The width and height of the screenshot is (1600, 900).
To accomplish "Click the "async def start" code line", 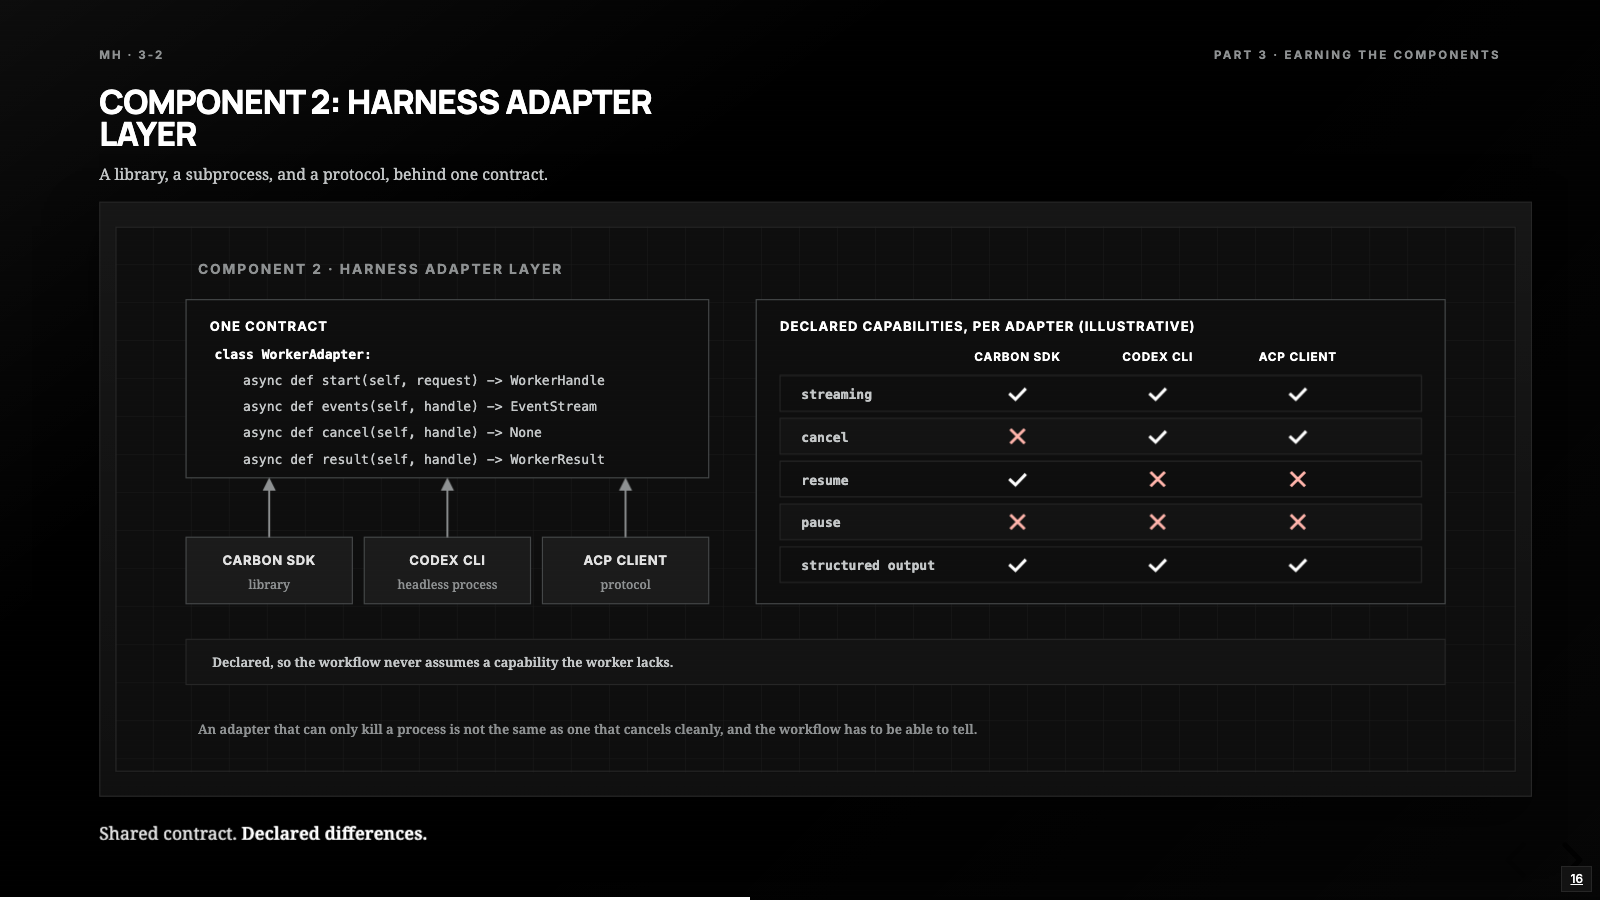I will [x=423, y=381].
